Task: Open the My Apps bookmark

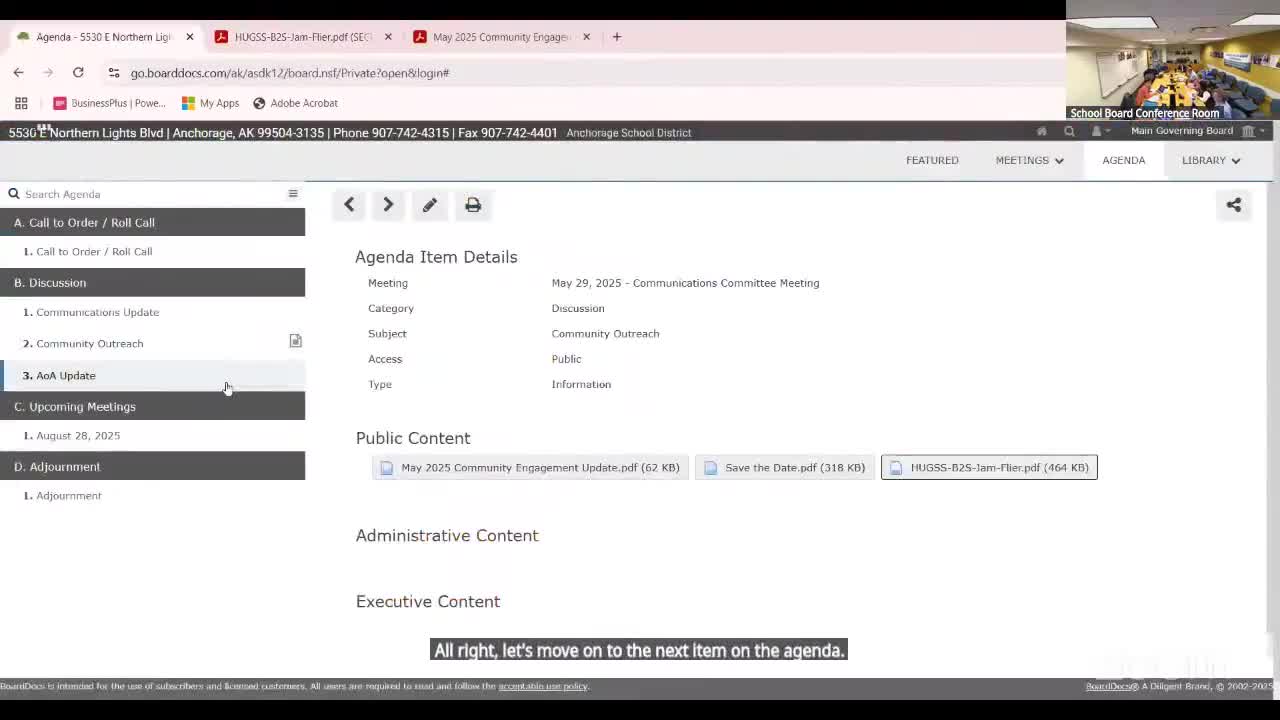Action: [x=210, y=103]
